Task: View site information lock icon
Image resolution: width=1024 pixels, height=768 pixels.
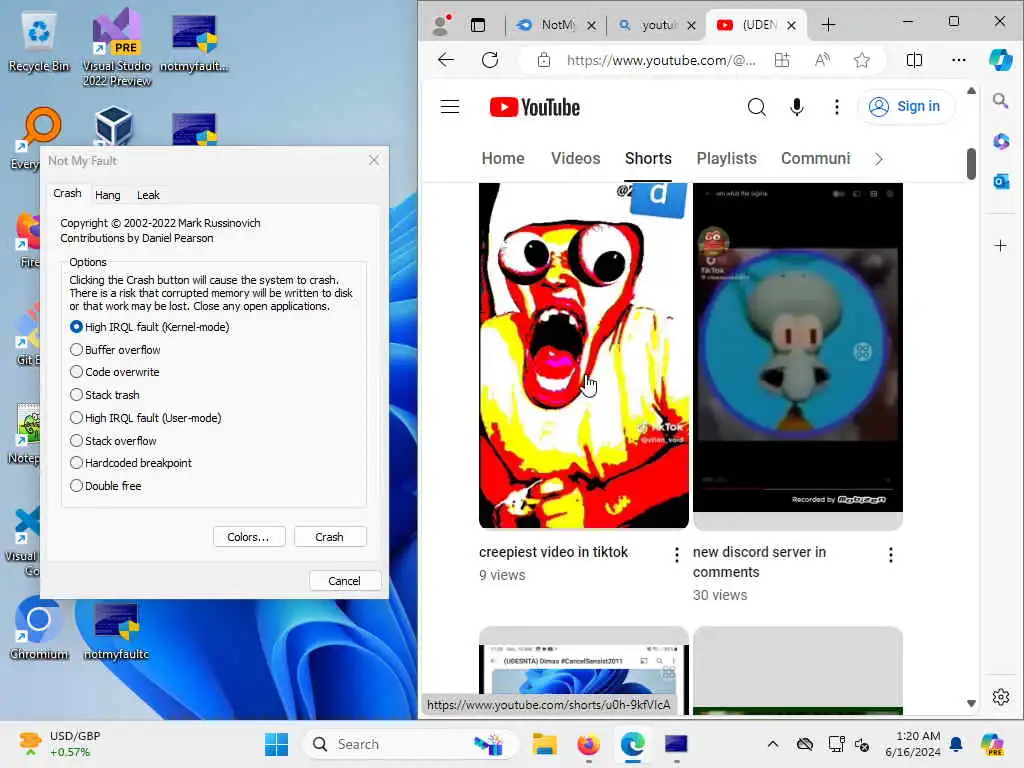Action: coord(543,60)
